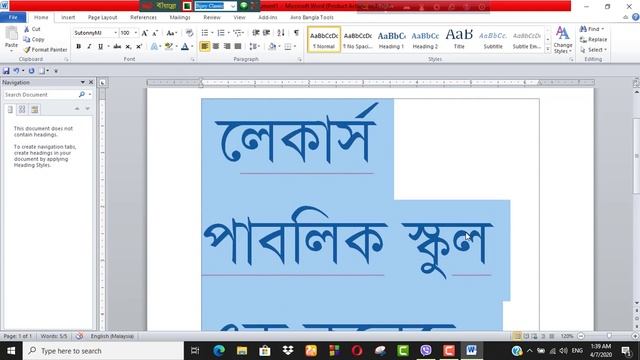Expand the Numbering dropdown
640x360 pixels.
pyautogui.click(x=228, y=33)
